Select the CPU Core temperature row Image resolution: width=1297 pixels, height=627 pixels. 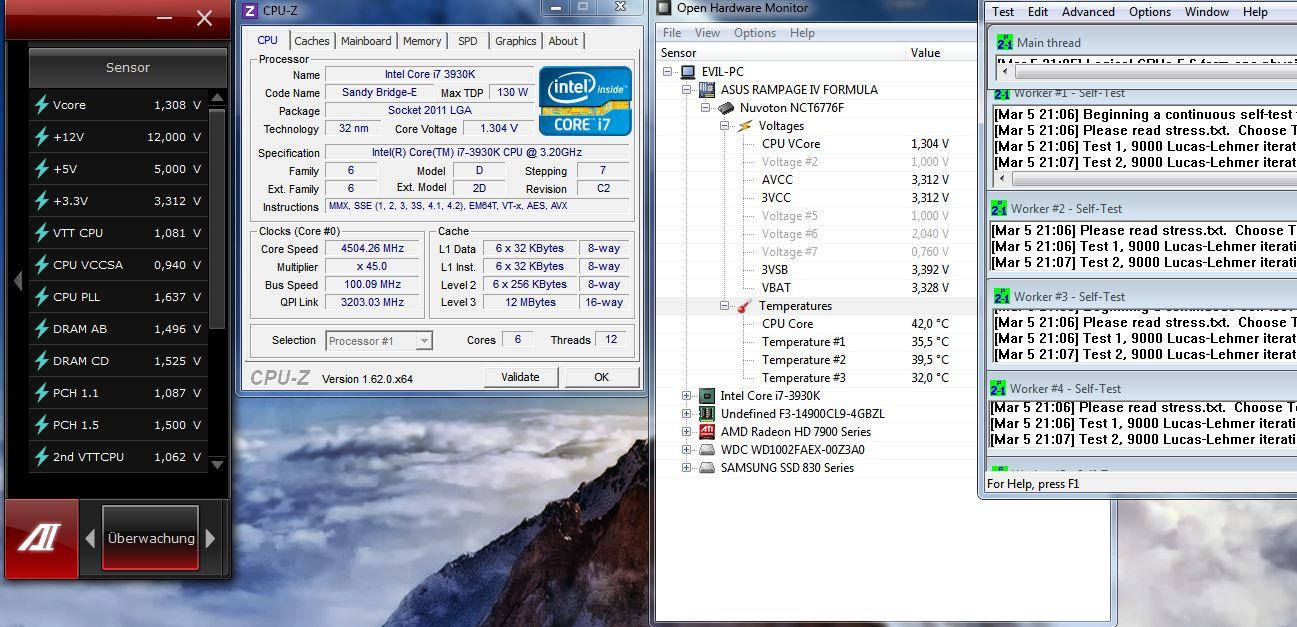click(x=817, y=324)
